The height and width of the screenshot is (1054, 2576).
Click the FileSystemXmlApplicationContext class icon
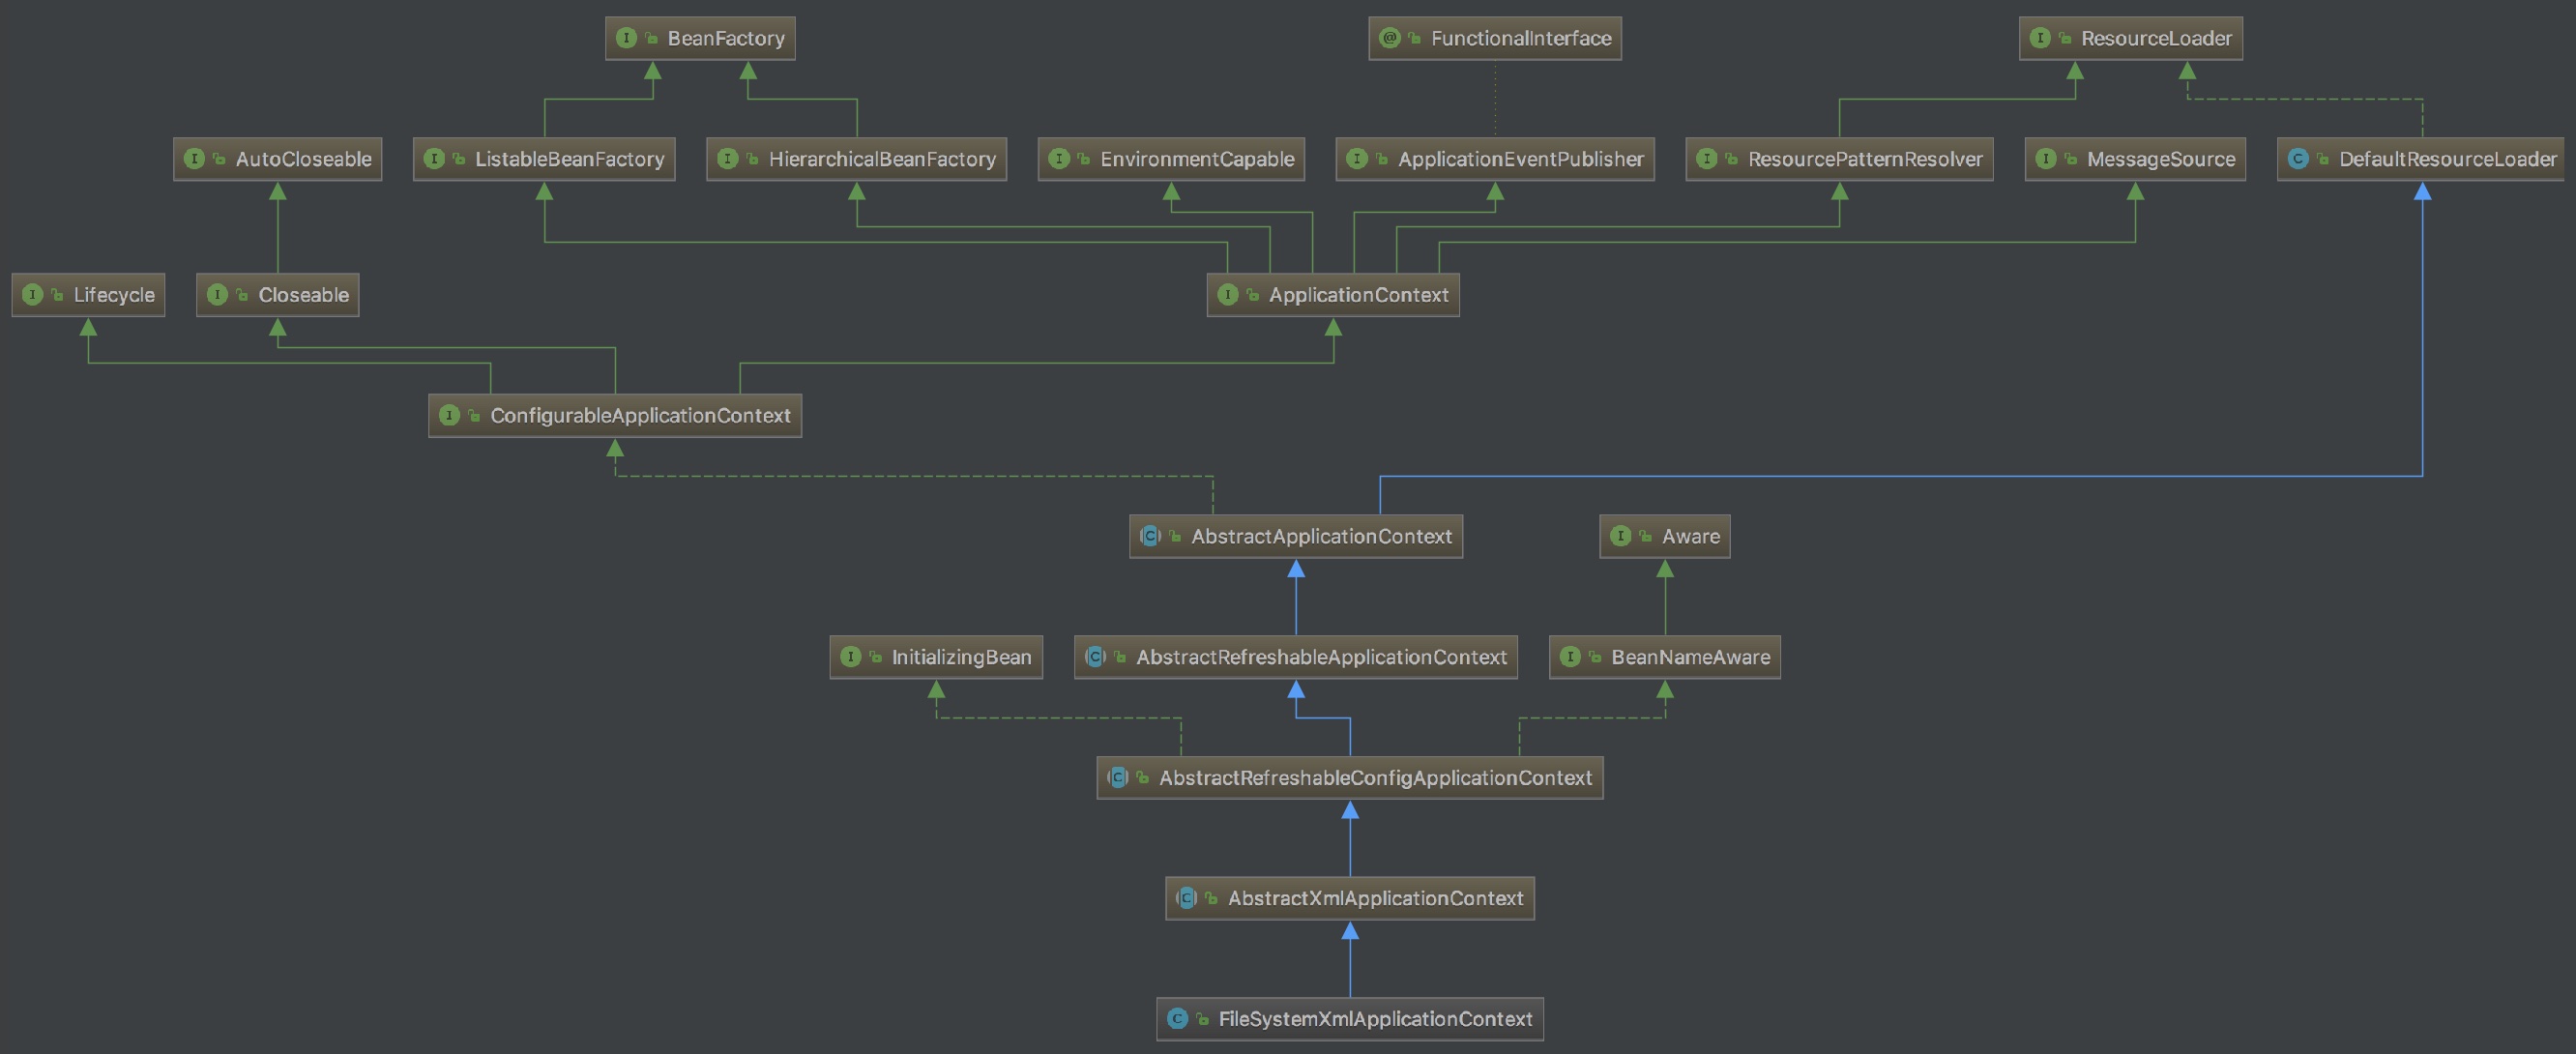coord(1177,1019)
